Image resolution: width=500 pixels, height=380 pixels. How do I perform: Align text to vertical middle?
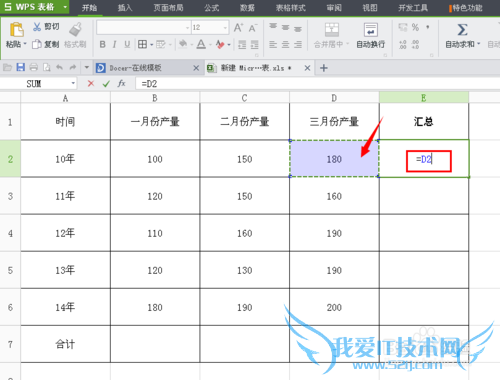pos(286,27)
